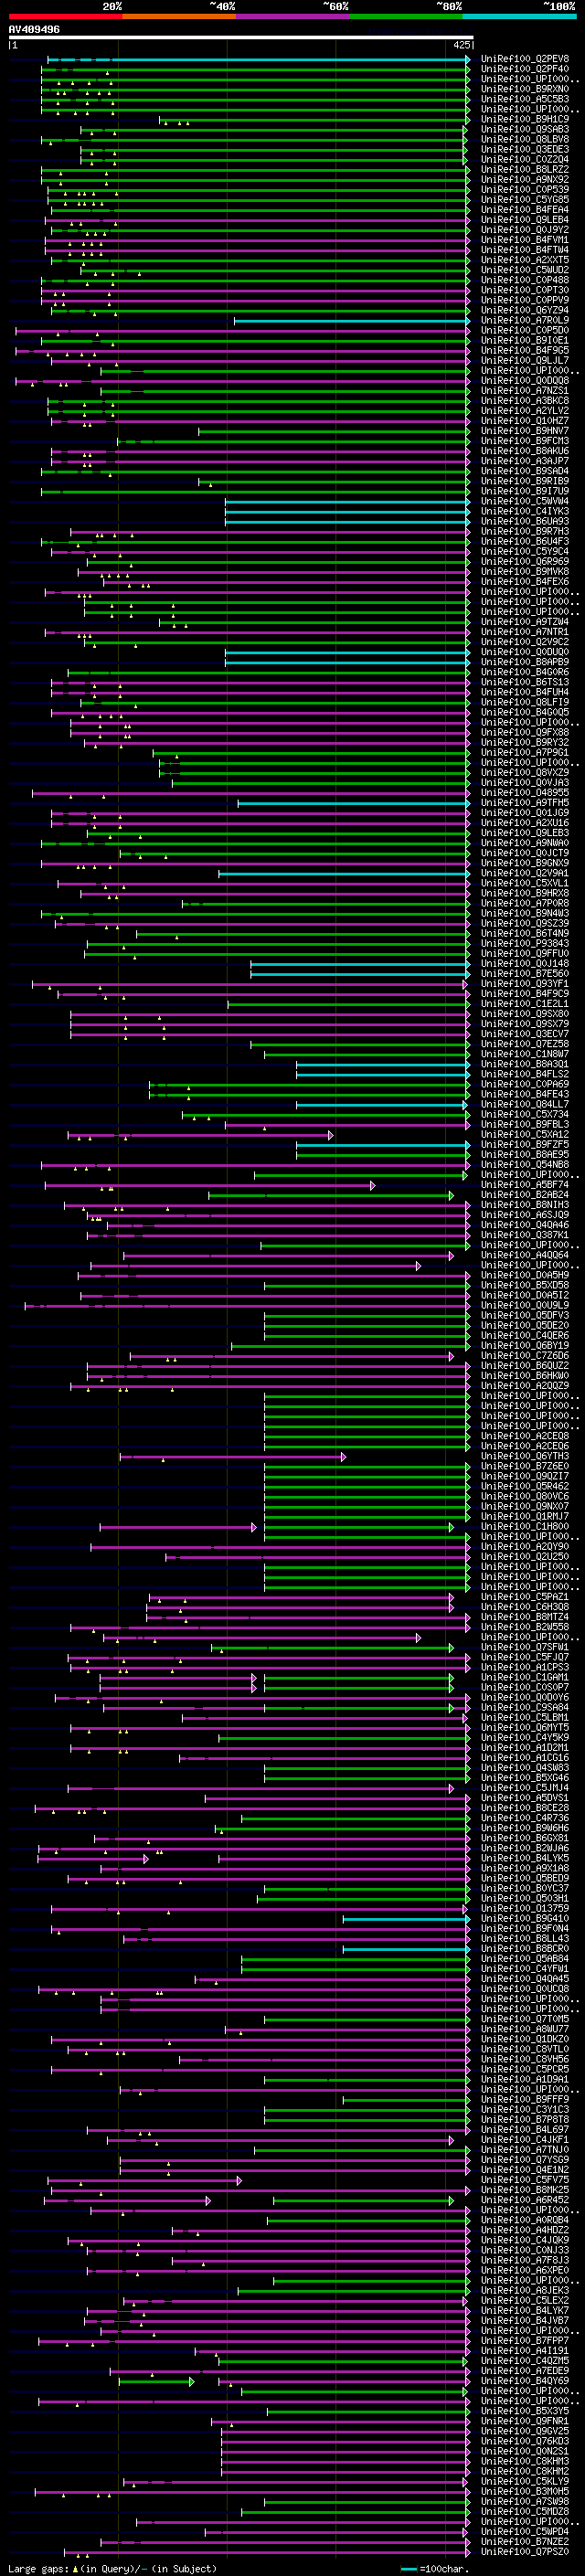
Task: Click the cyan alignment bar for UniRef100_A9TFH5
Action: 353,803
